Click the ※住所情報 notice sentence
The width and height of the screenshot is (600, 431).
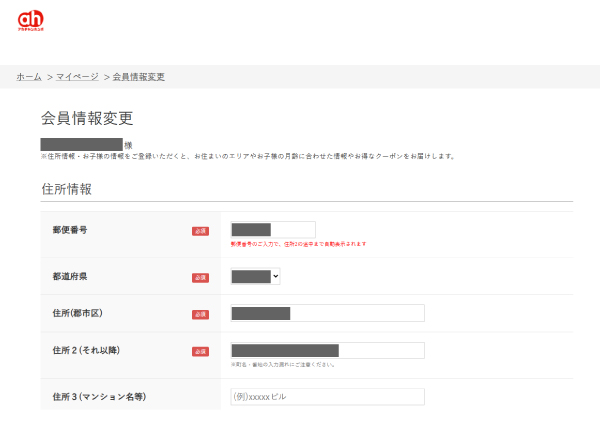pos(248,156)
